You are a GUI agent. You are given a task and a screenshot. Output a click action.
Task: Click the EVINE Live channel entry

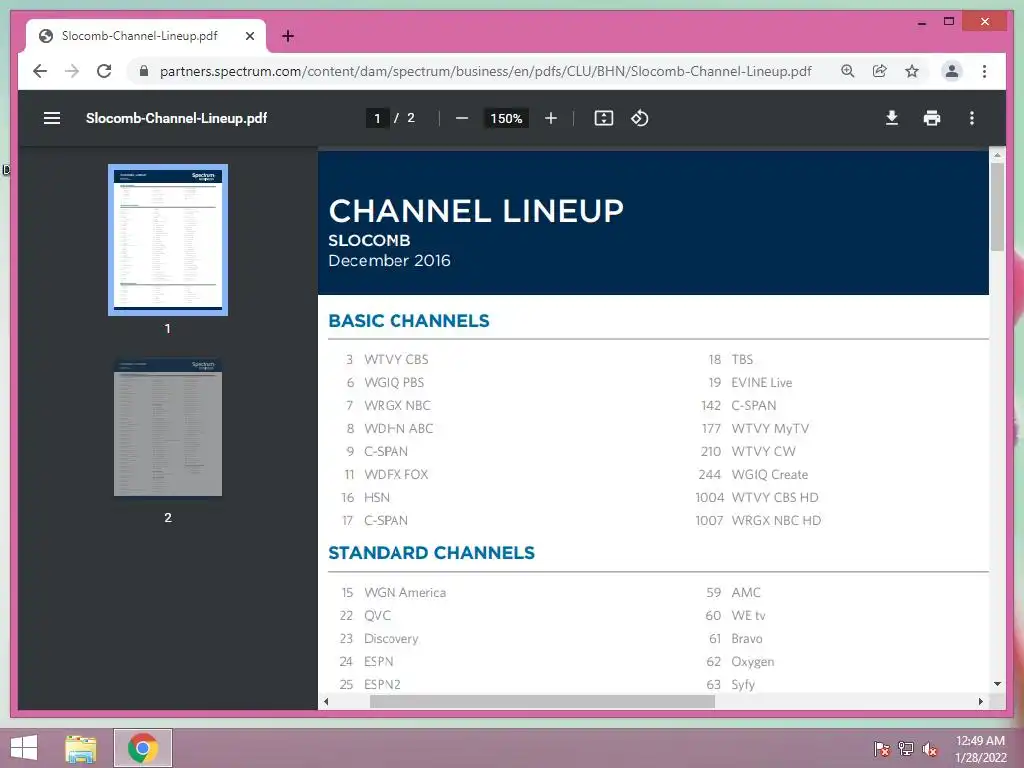point(750,383)
